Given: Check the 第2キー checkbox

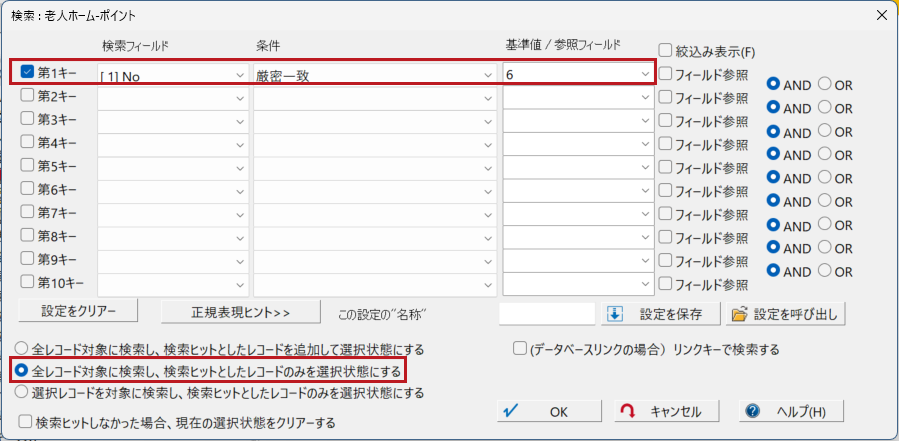Looking at the screenshot, I should coord(27,96).
